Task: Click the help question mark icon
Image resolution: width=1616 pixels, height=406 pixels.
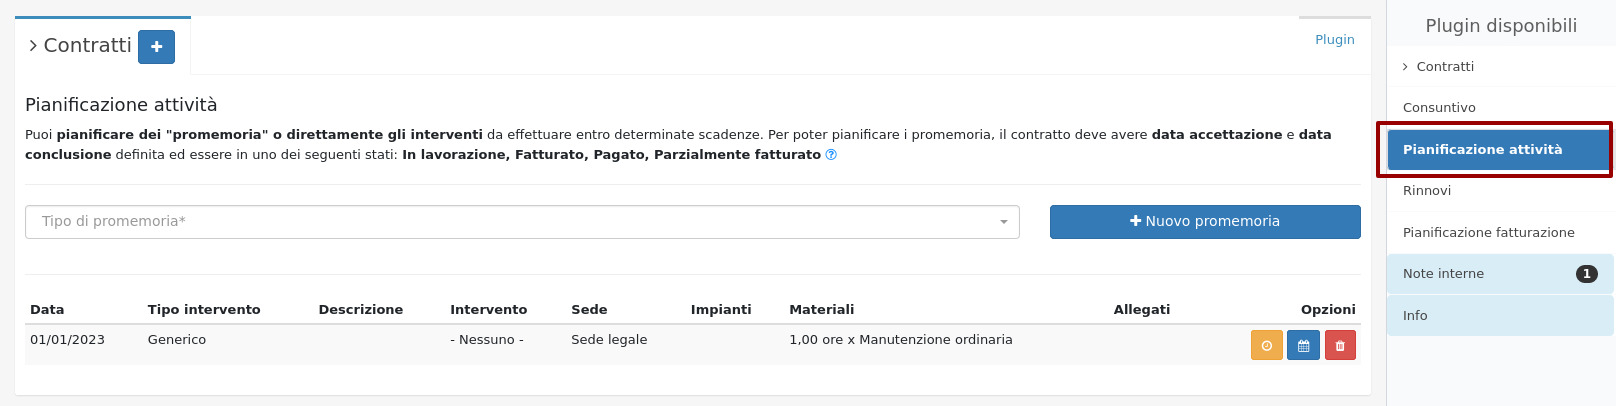Action: coord(831,155)
